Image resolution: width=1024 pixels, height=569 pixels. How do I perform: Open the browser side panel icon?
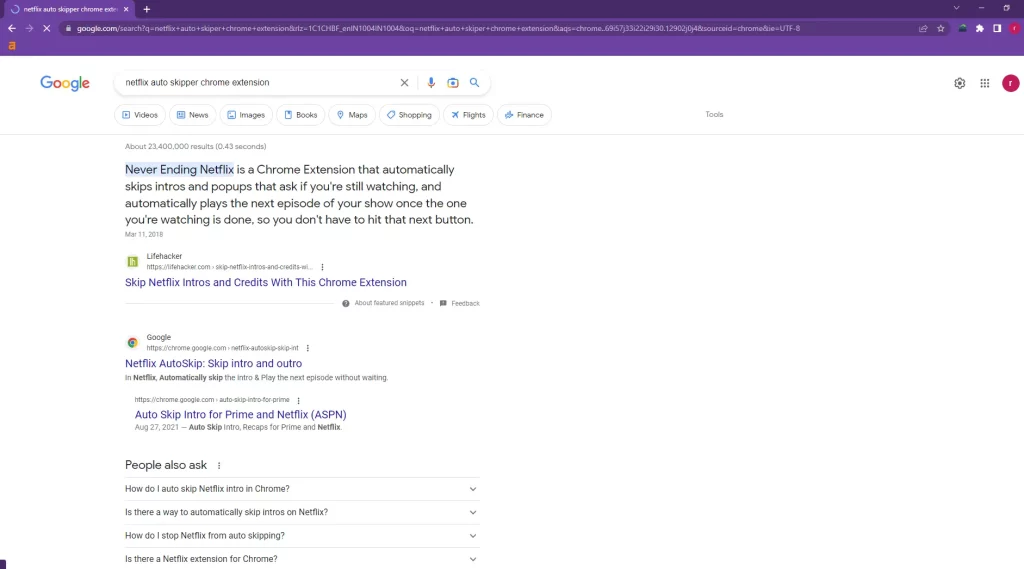point(997,28)
